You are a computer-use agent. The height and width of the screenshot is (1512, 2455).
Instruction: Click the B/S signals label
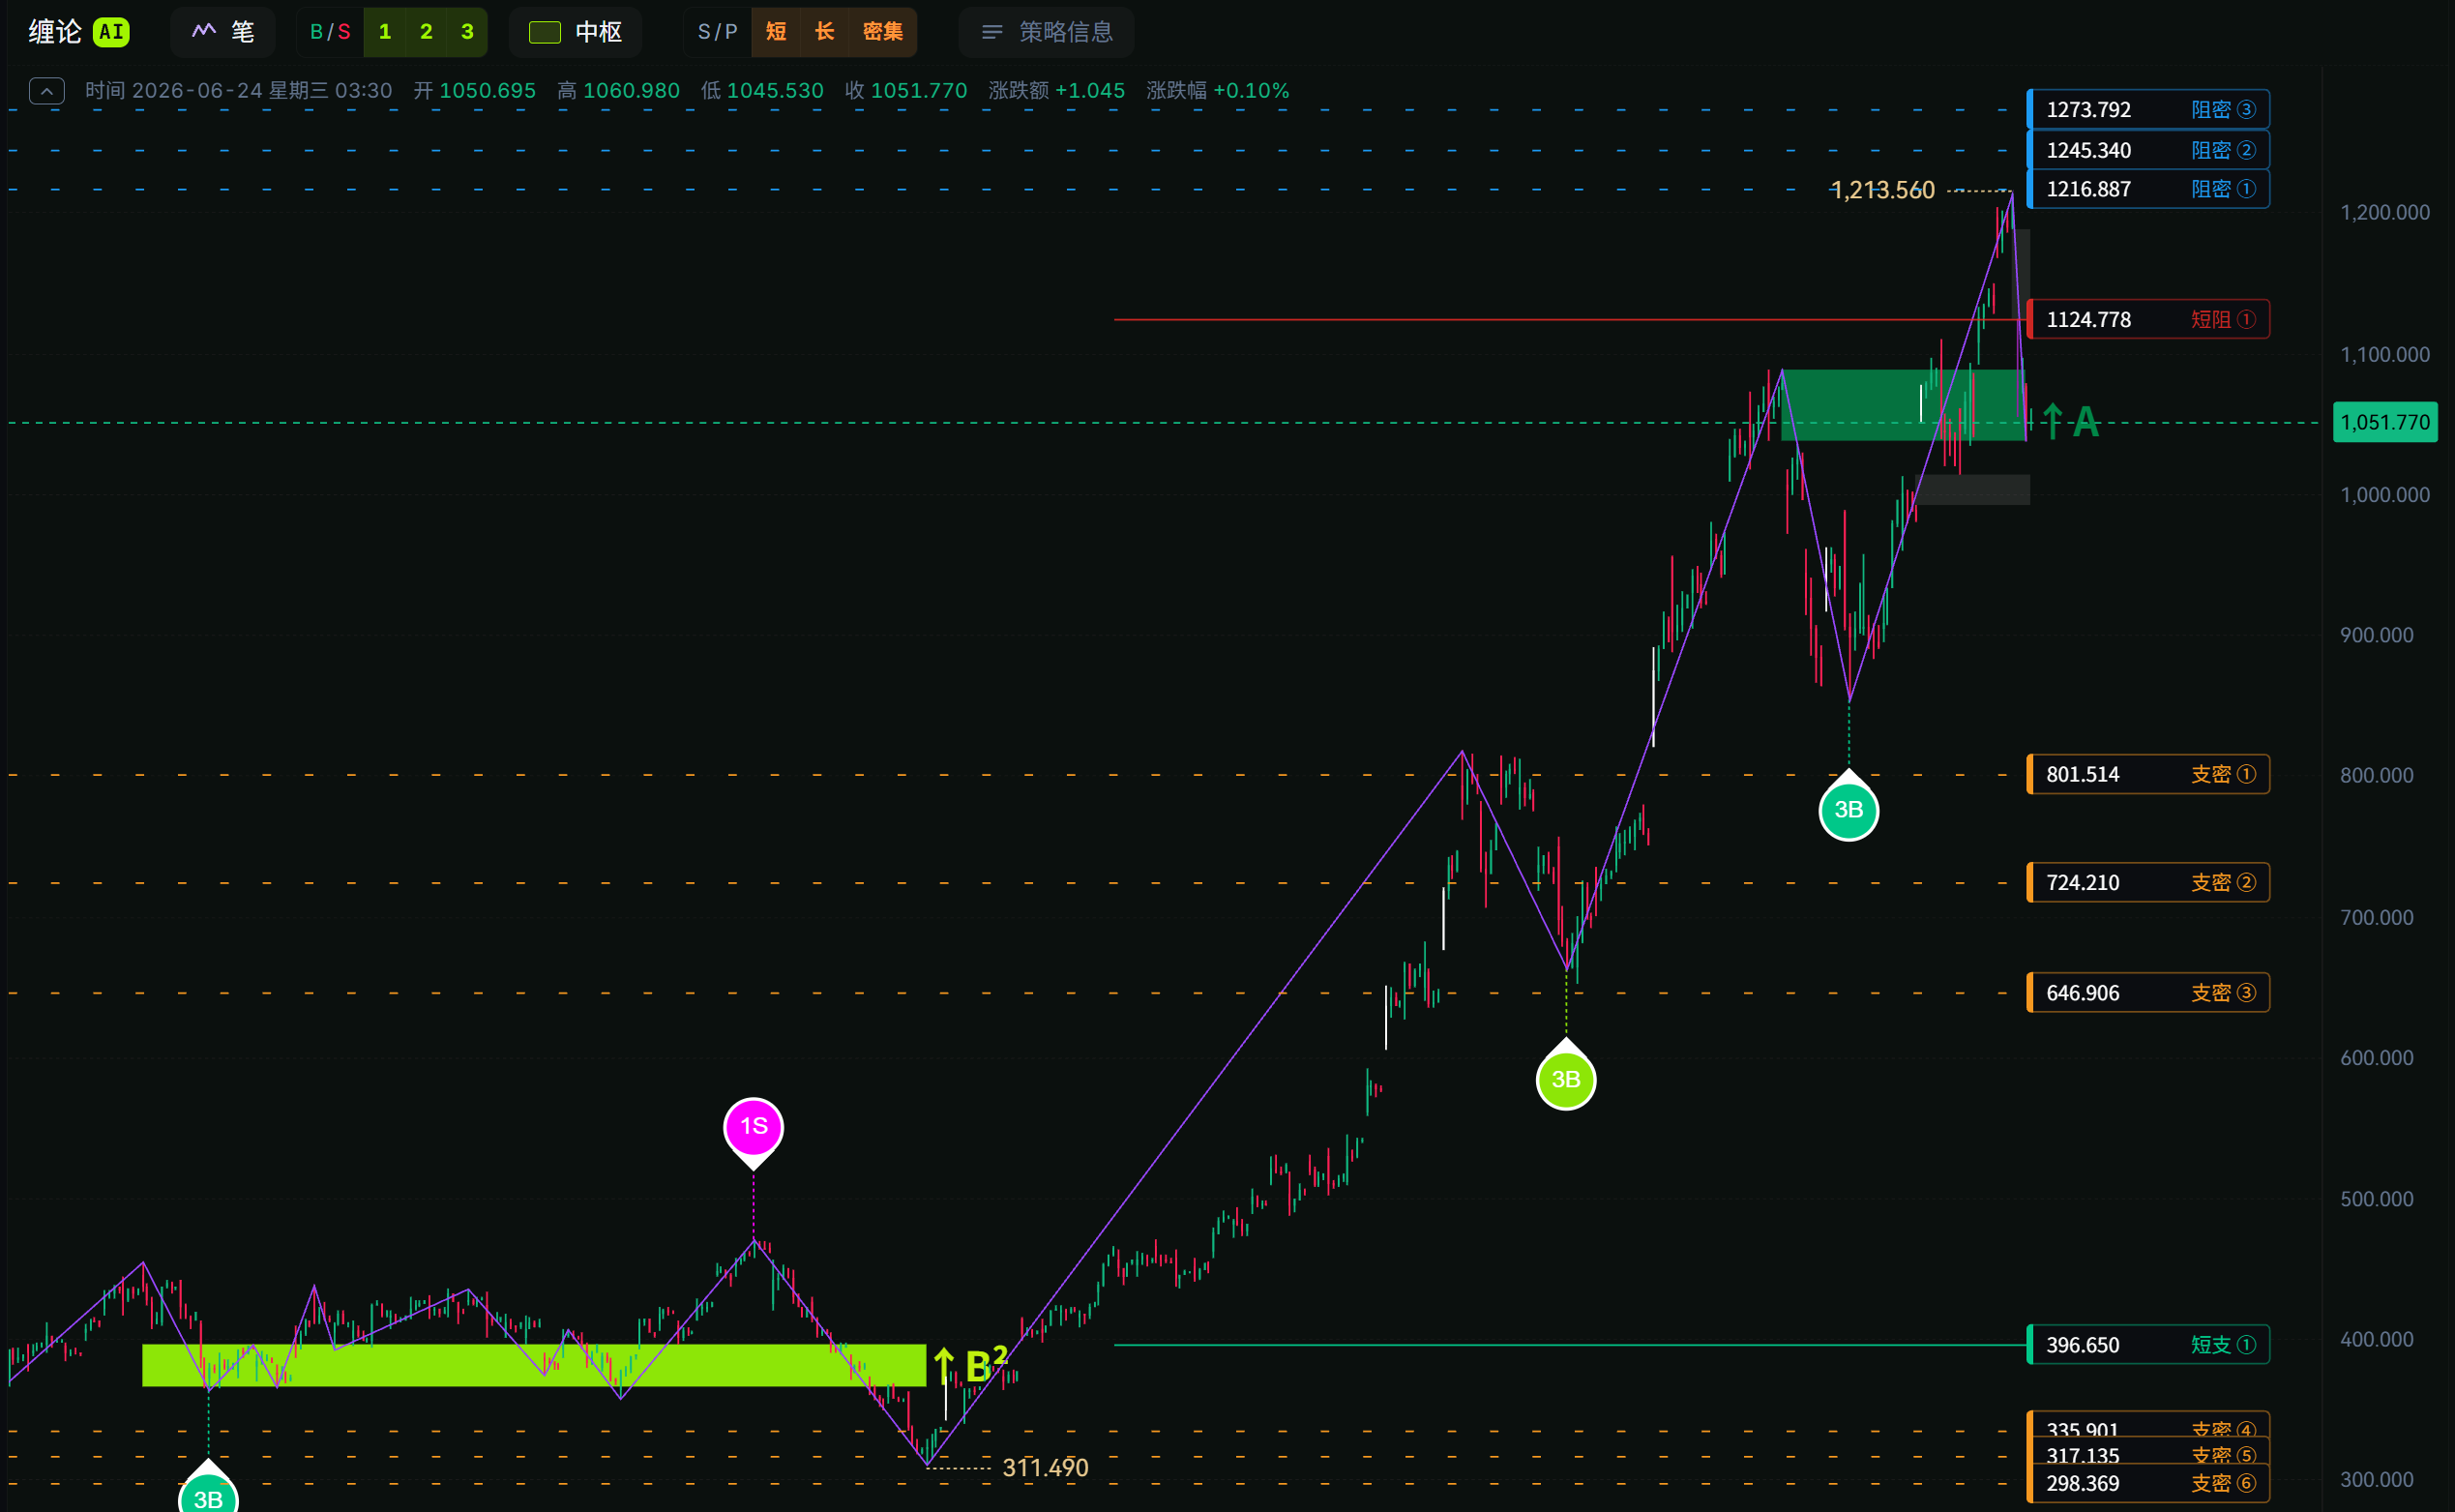[x=330, y=32]
